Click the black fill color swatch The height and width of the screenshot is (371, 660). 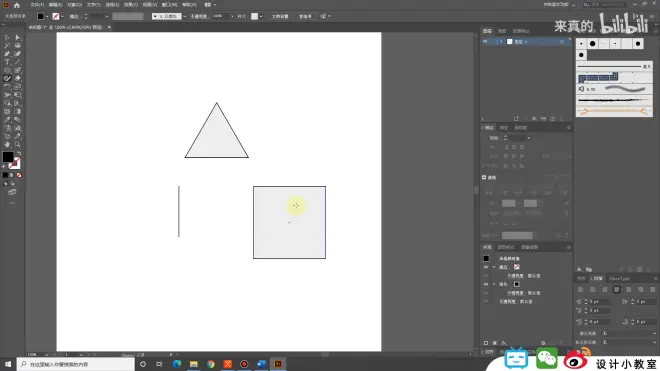click(x=8, y=157)
